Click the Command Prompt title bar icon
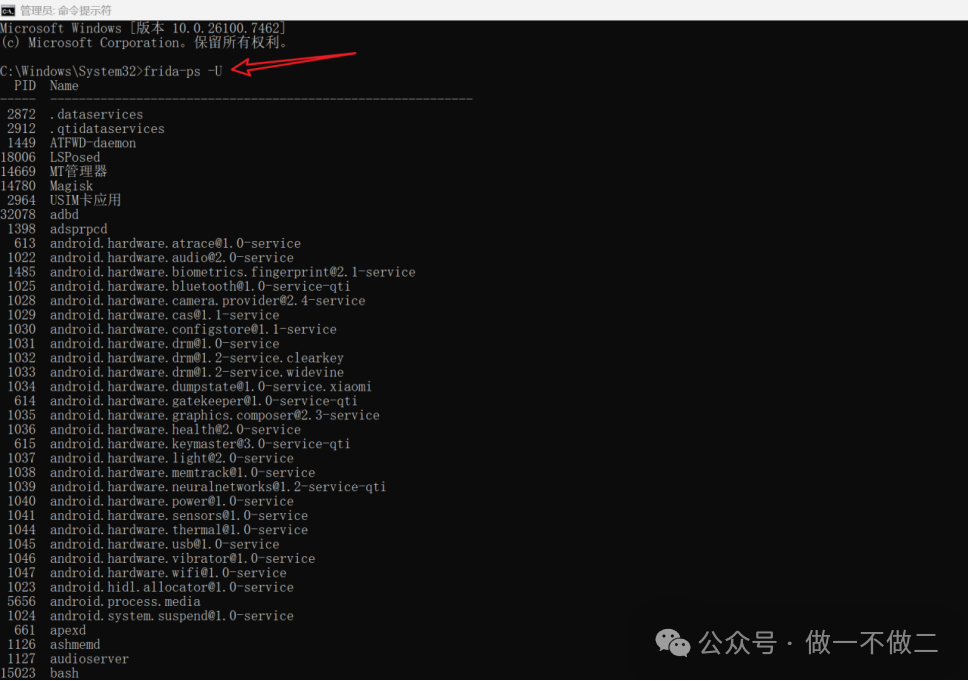Image resolution: width=969 pixels, height=681 pixels. point(7,10)
